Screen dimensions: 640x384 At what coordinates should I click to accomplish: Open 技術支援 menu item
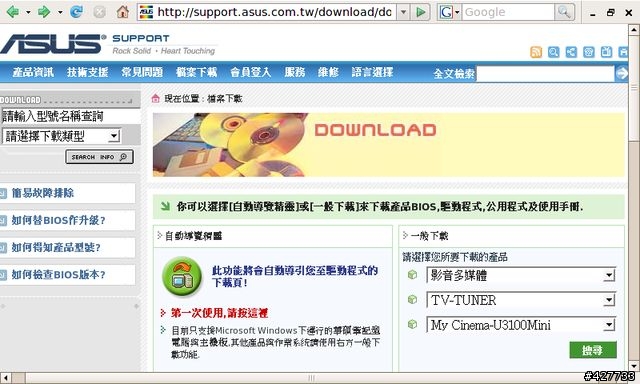click(x=87, y=72)
